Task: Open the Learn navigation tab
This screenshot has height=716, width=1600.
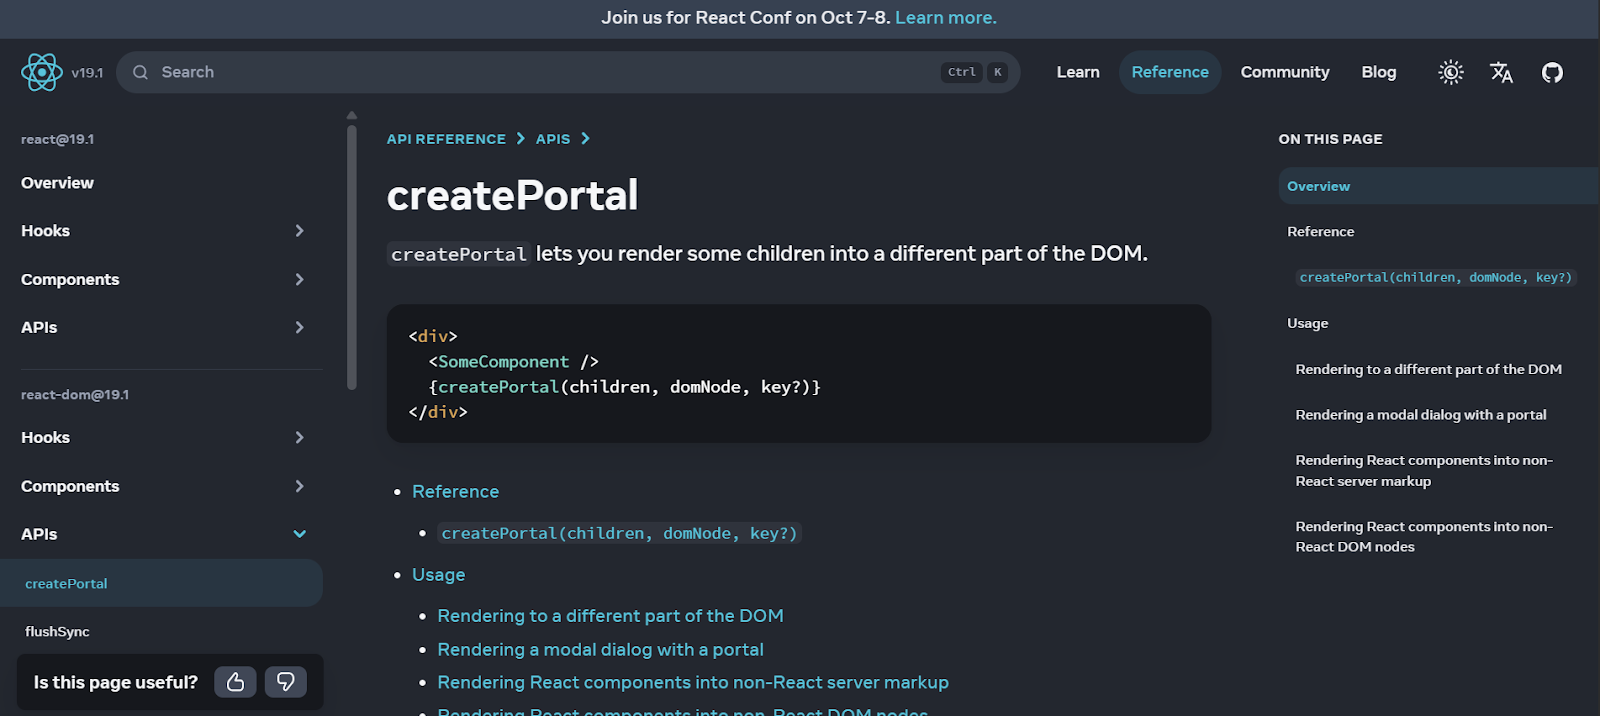Action: pyautogui.click(x=1077, y=72)
